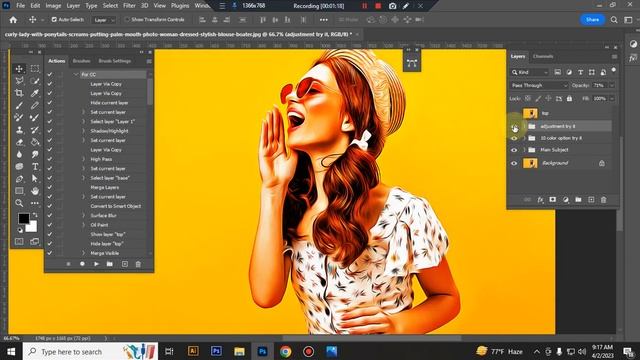This screenshot has height=360, width=640.
Task: Expand the Shadow/Highlight action step
Action: [84, 131]
